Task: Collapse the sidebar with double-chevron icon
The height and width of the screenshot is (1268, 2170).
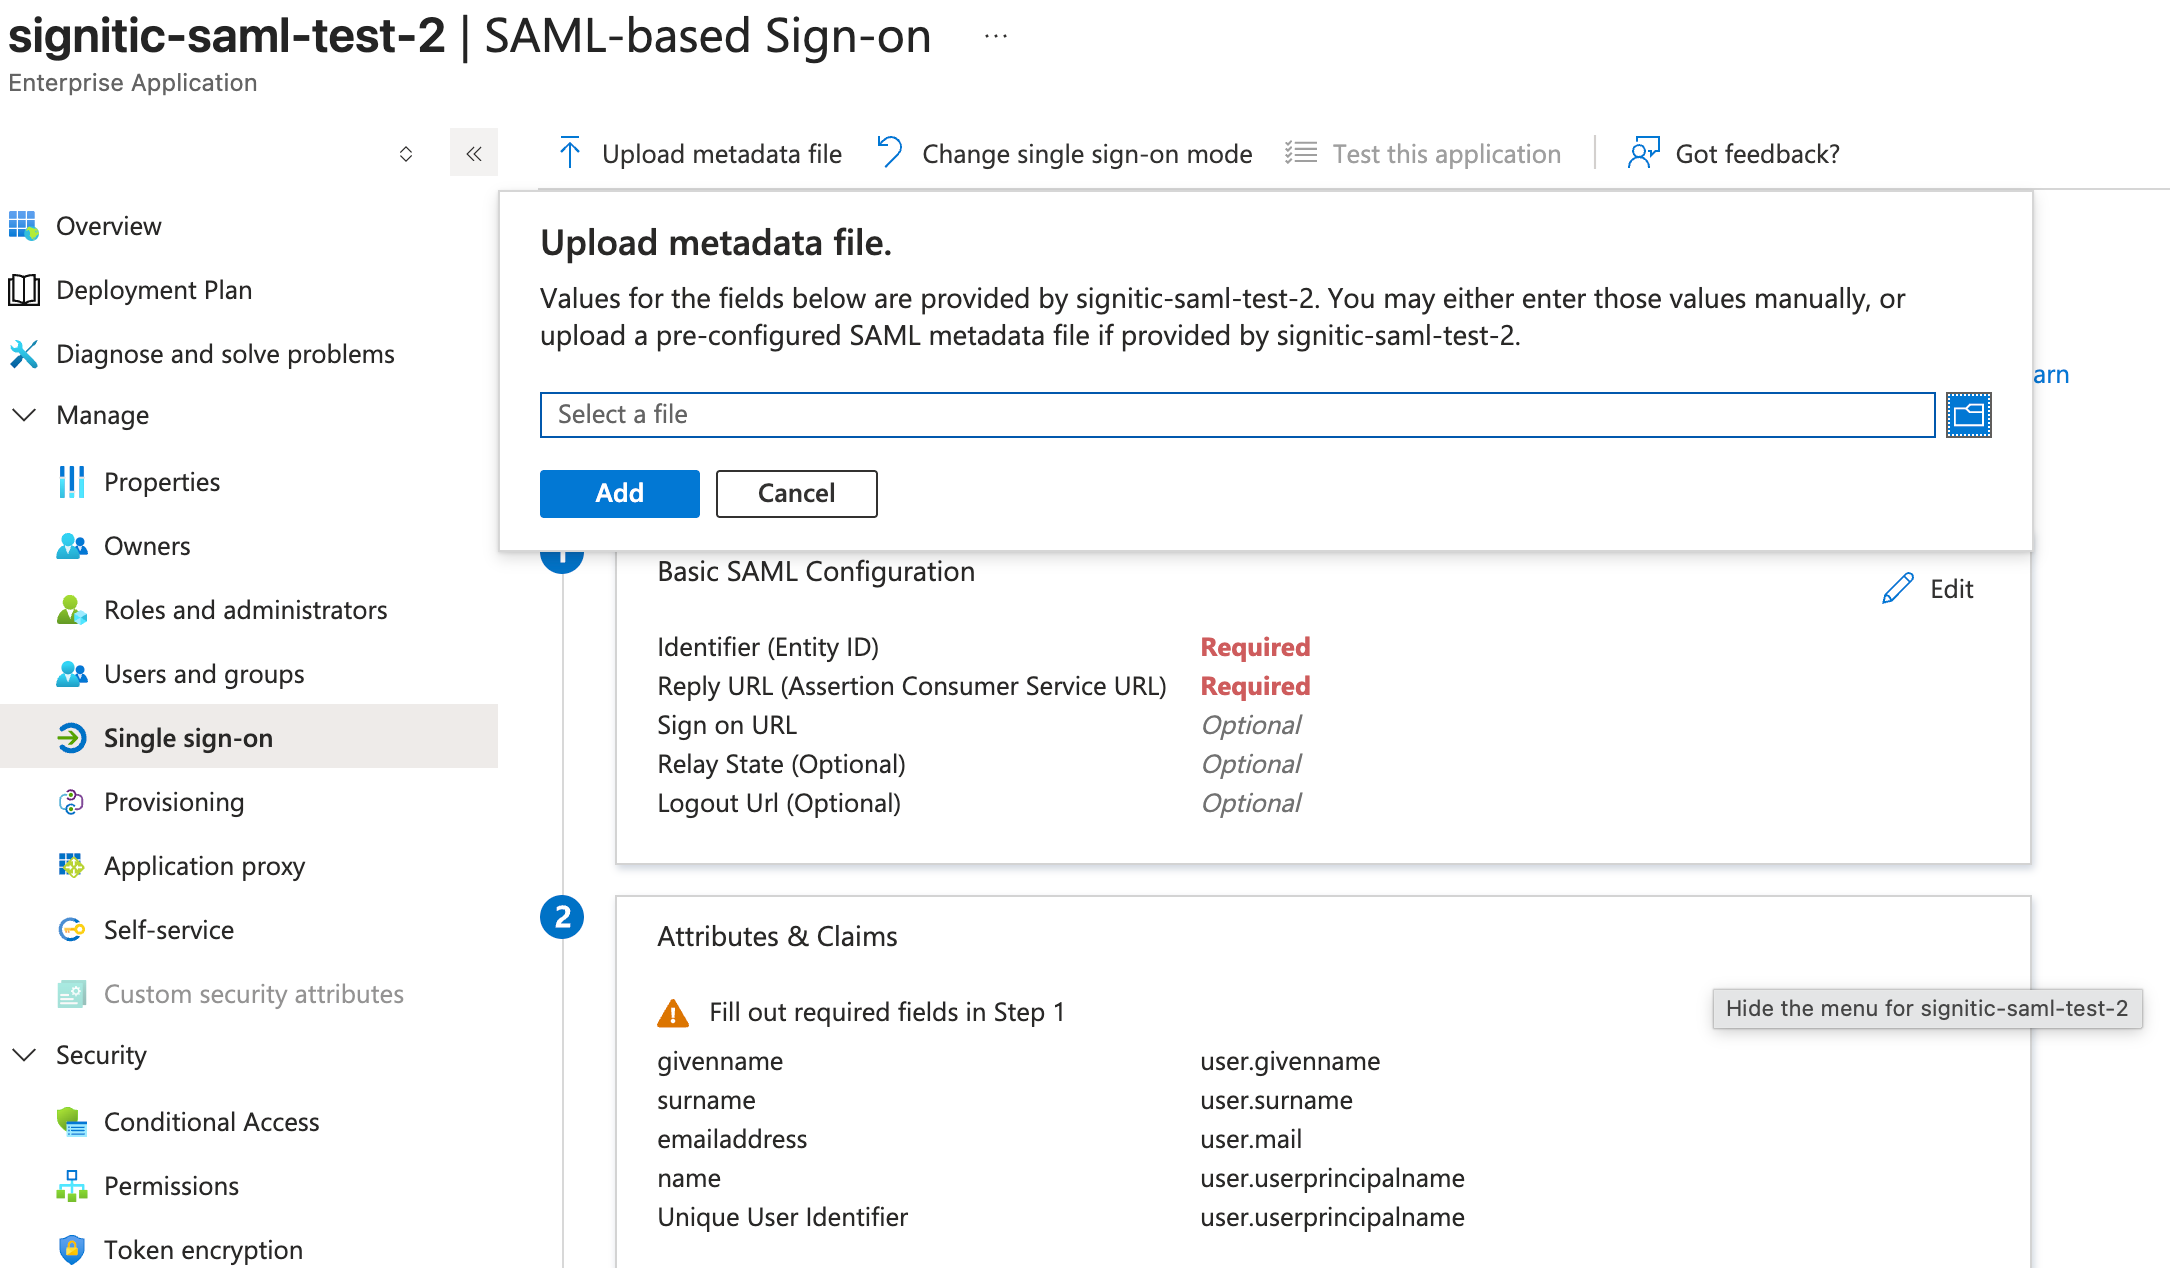Action: [474, 153]
